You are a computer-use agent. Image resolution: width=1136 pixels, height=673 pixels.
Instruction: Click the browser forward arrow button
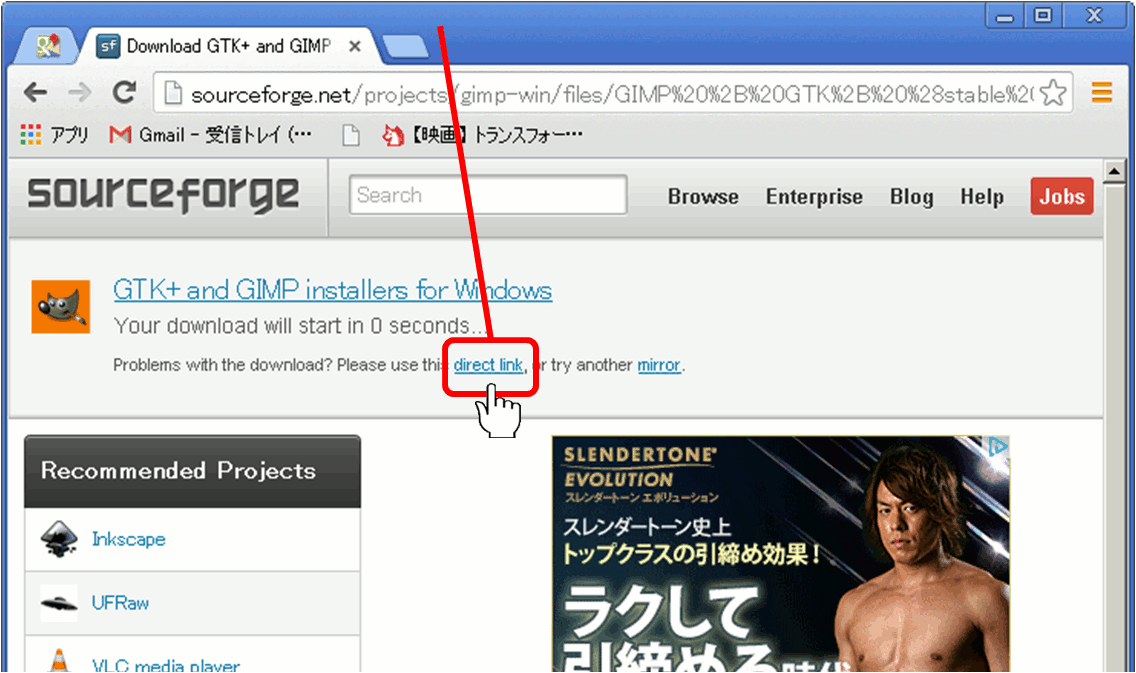point(79,93)
